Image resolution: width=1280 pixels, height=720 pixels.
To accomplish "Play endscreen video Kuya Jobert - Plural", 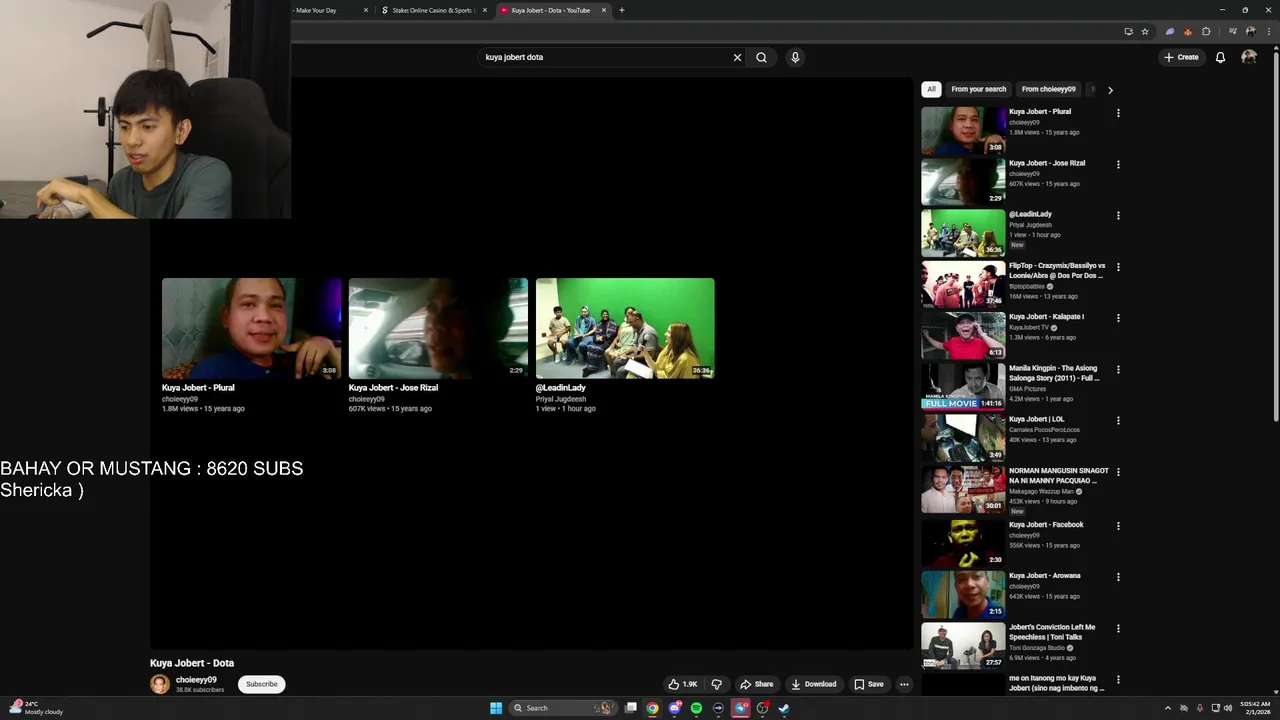I will [251, 328].
